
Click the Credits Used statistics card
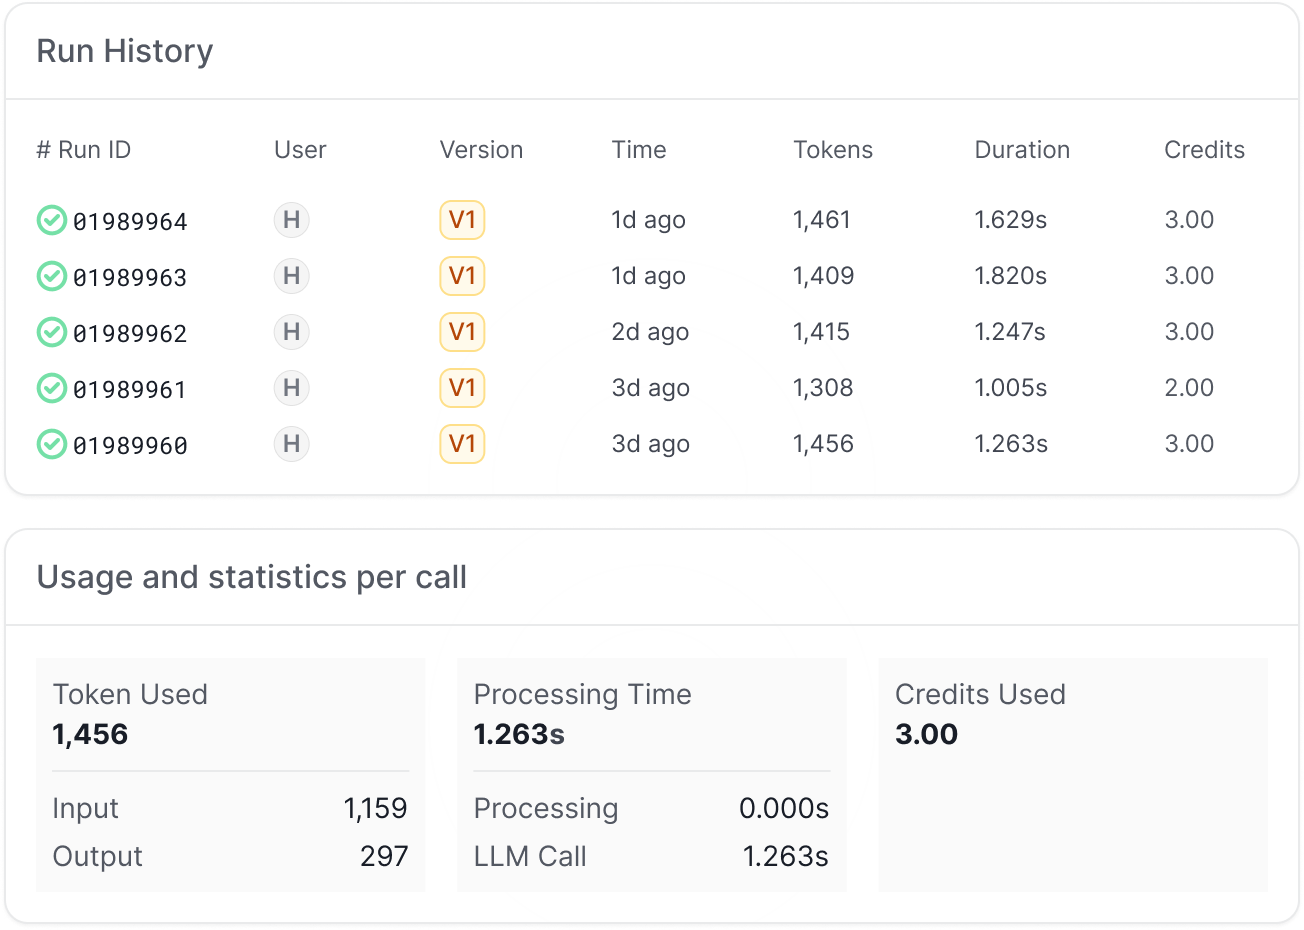coord(1072,774)
